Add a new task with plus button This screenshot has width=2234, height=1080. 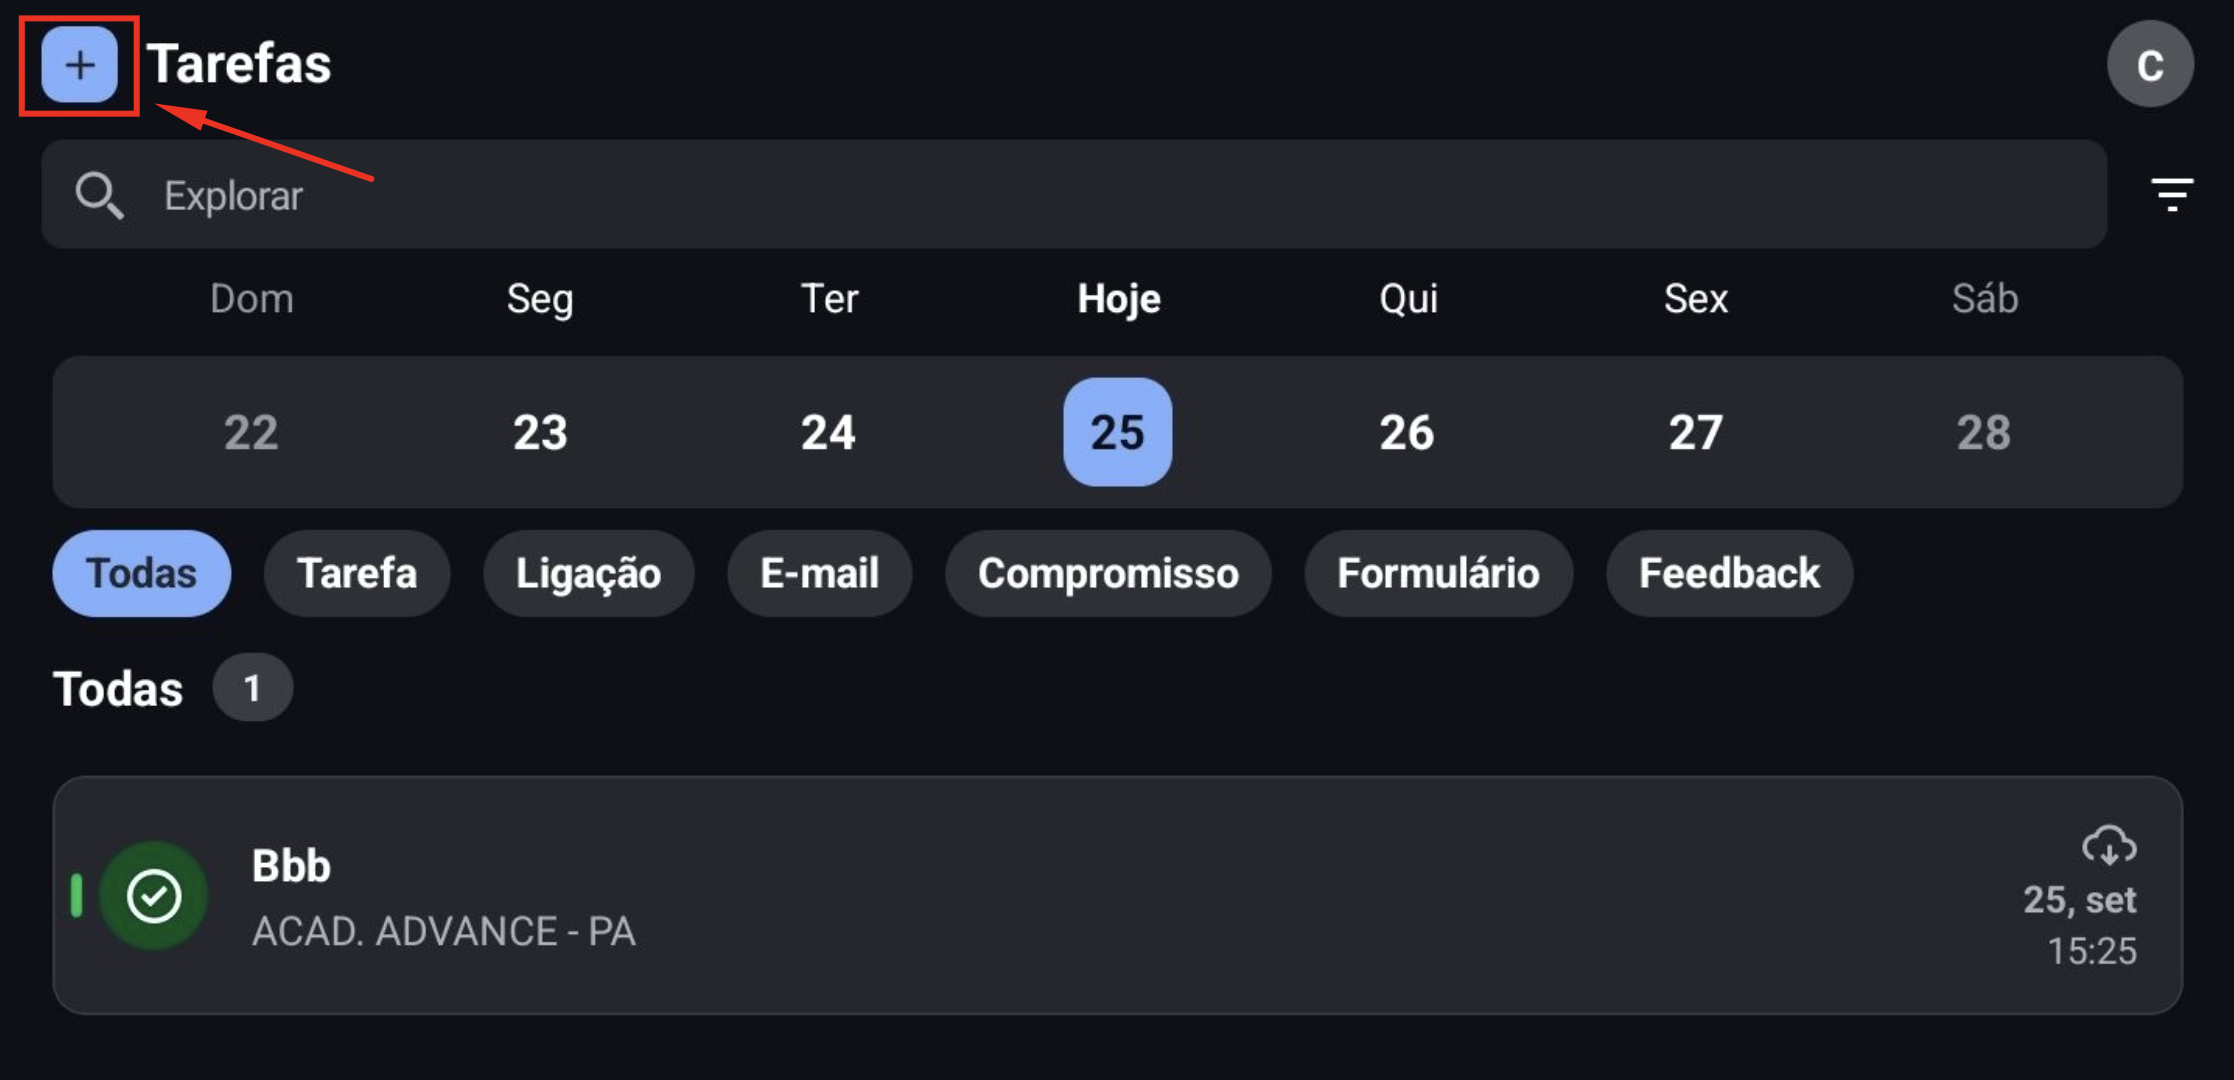pyautogui.click(x=79, y=65)
